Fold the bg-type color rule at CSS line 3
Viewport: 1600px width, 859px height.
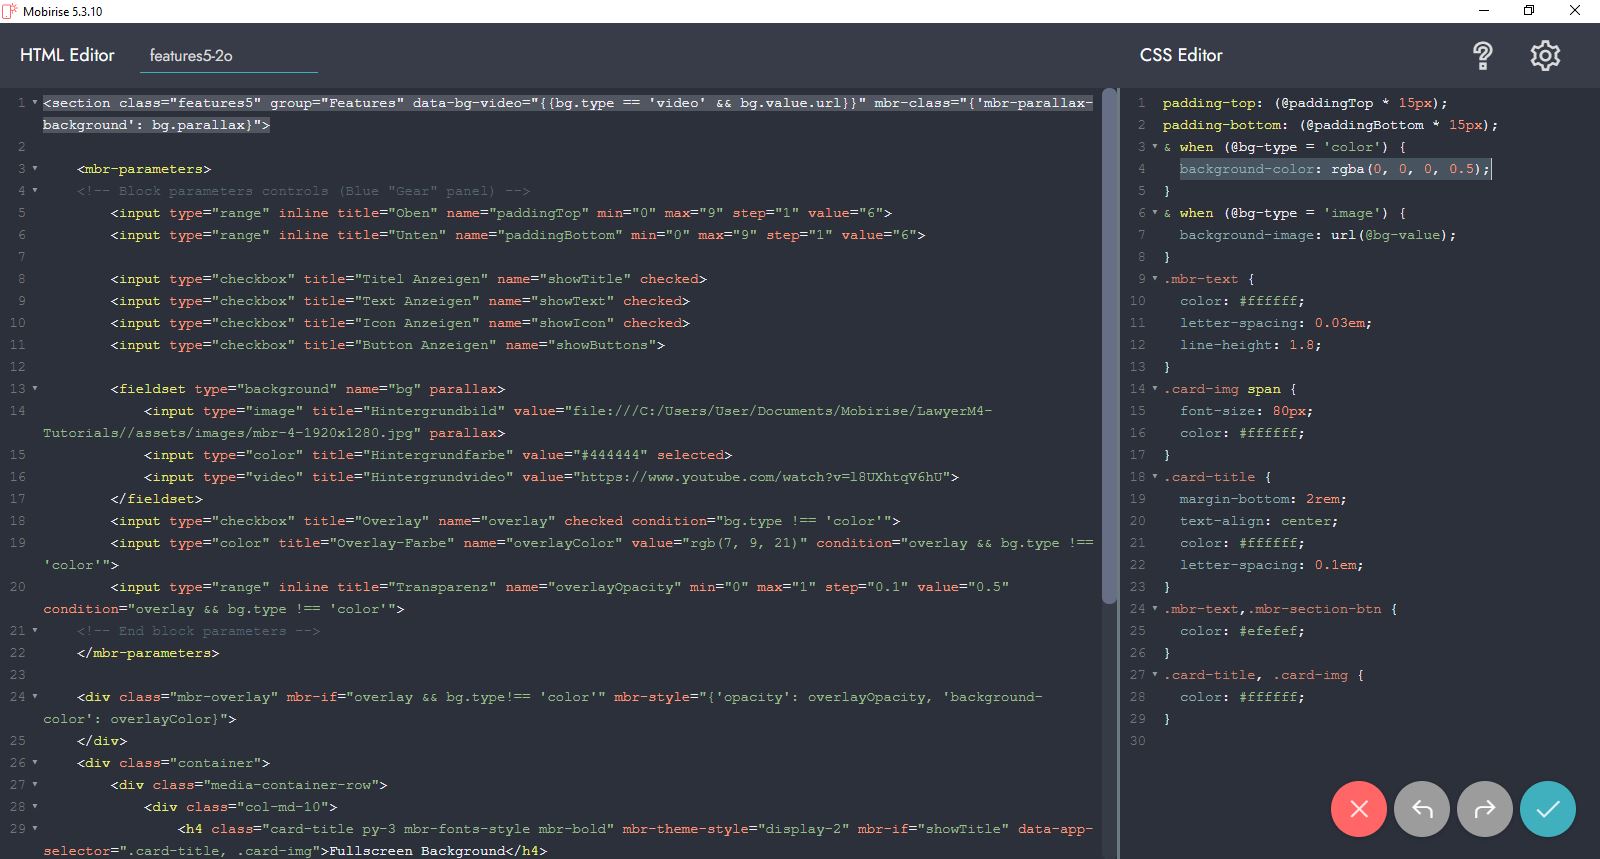click(1155, 147)
